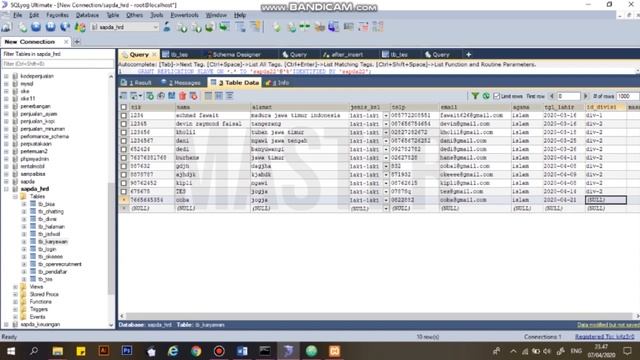Image resolution: width=640 pixels, height=360 pixels.
Task: Click the add new query tab plus button
Action: (469, 54)
